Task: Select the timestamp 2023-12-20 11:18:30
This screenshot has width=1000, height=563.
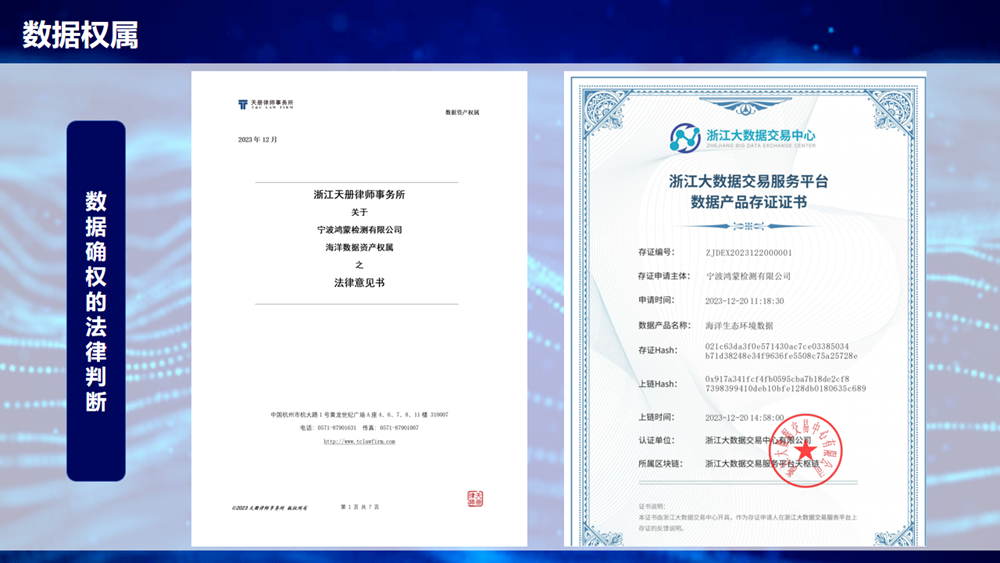Action: (744, 301)
